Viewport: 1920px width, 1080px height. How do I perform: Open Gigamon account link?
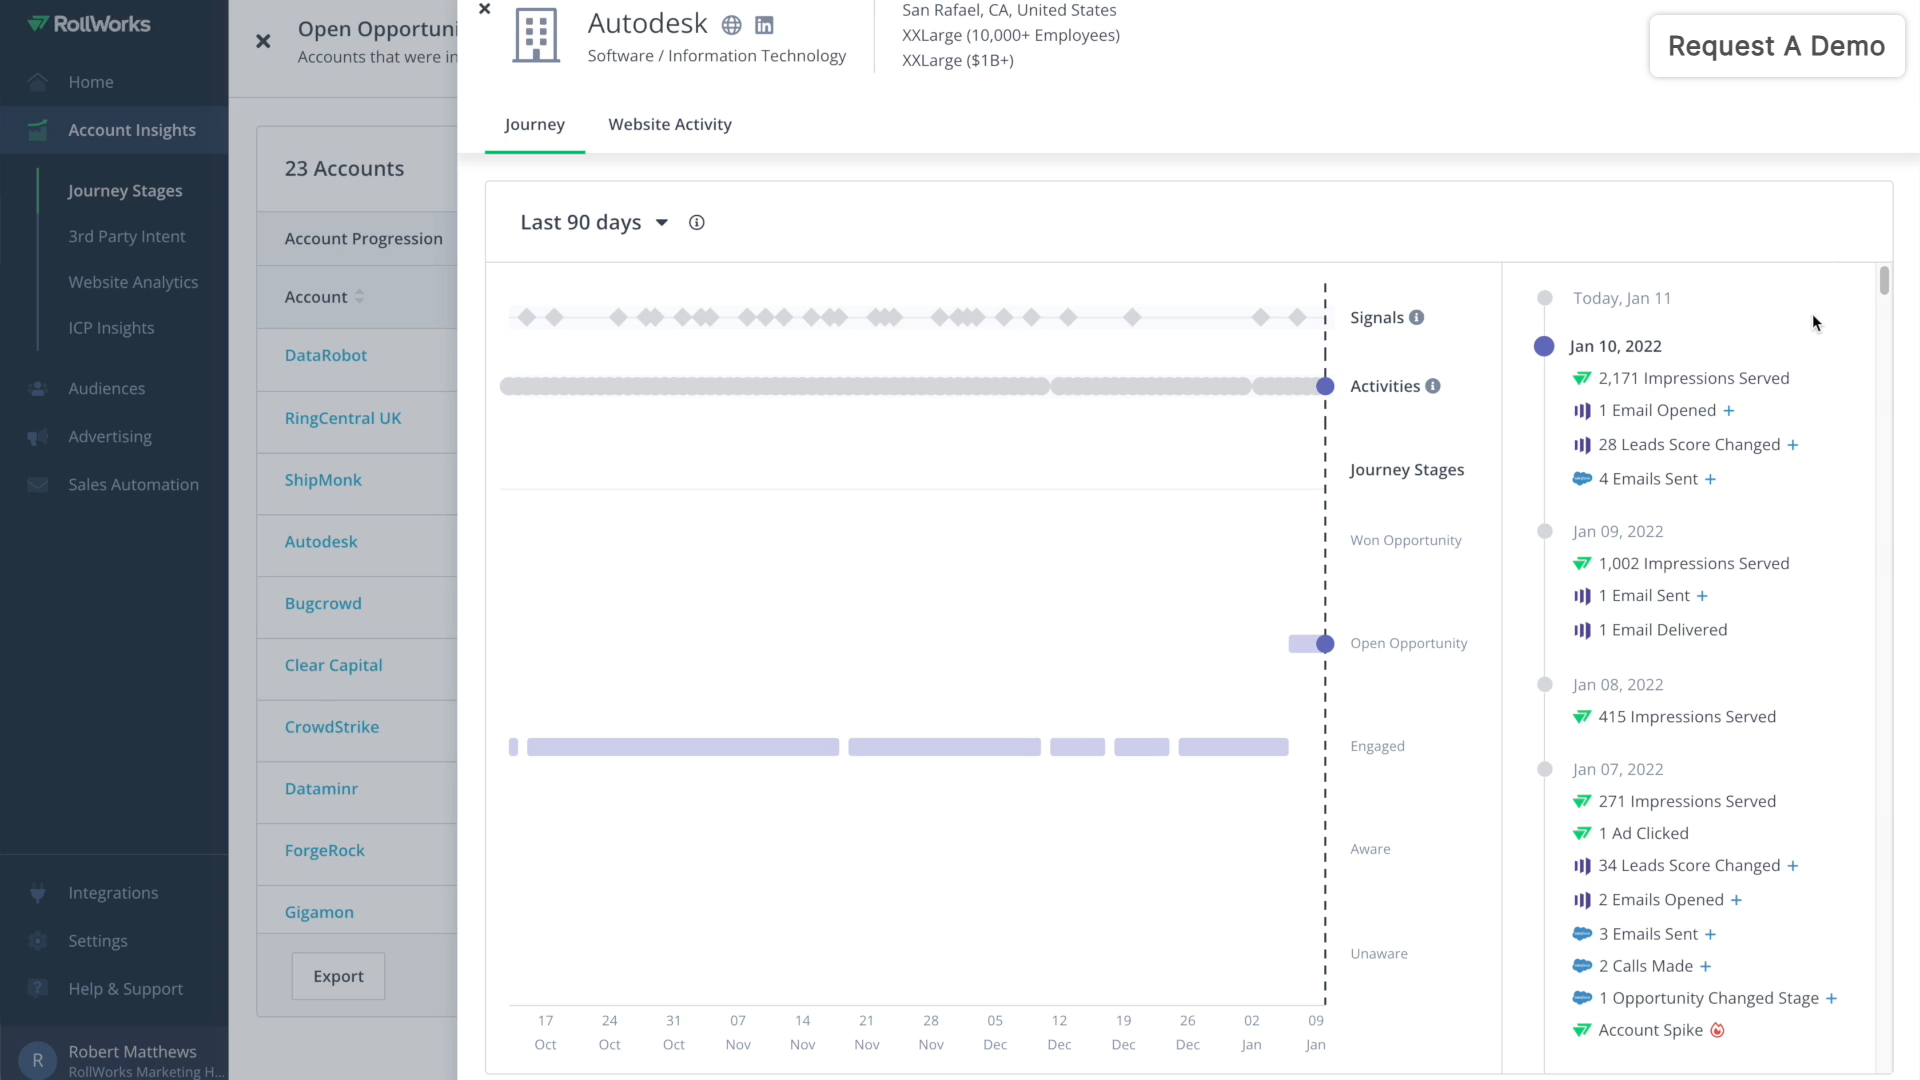click(319, 912)
